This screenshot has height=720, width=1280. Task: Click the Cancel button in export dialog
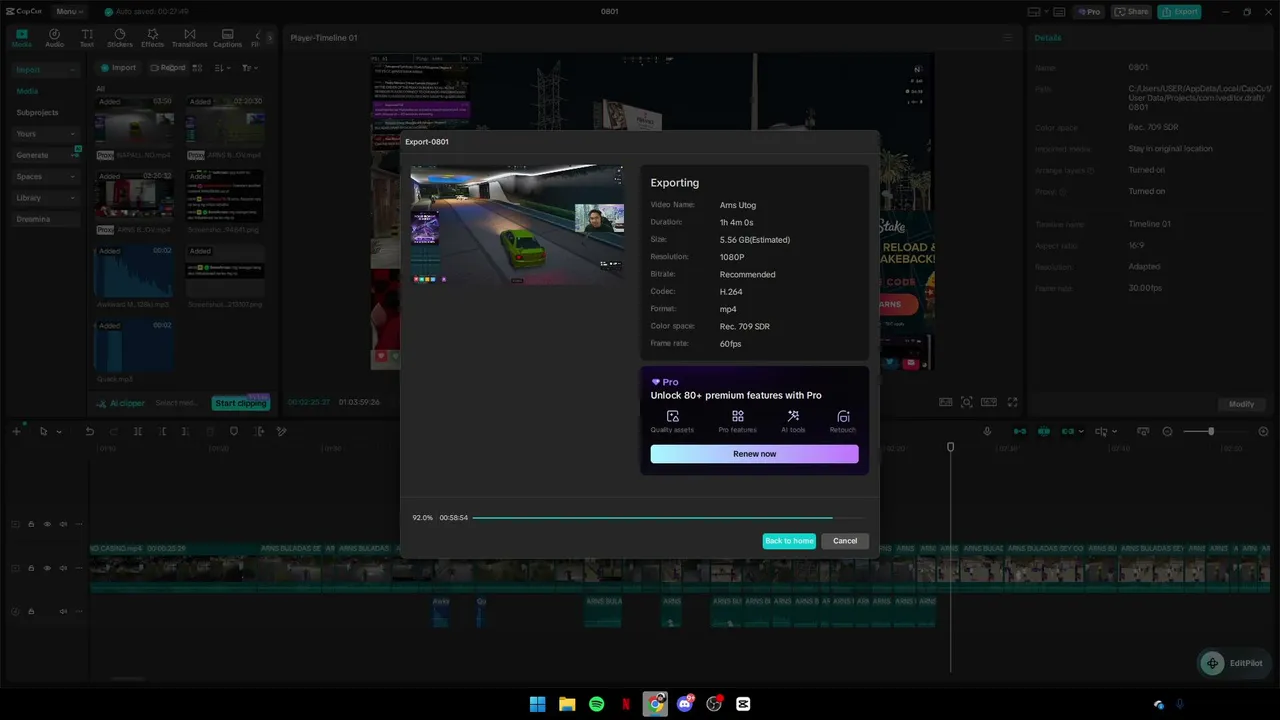[x=845, y=541]
